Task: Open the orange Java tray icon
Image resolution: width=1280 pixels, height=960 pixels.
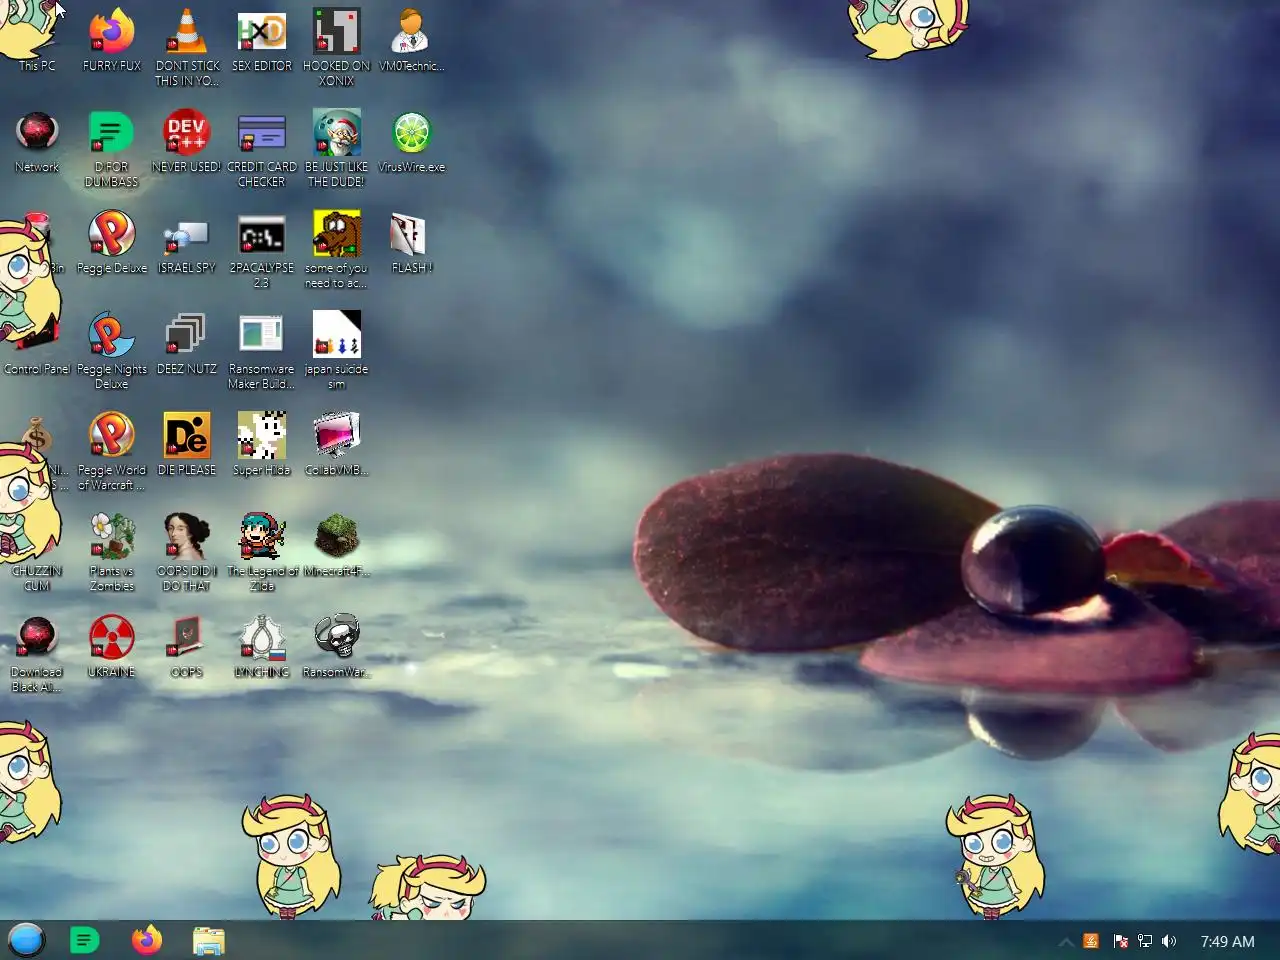Action: pyautogui.click(x=1091, y=941)
